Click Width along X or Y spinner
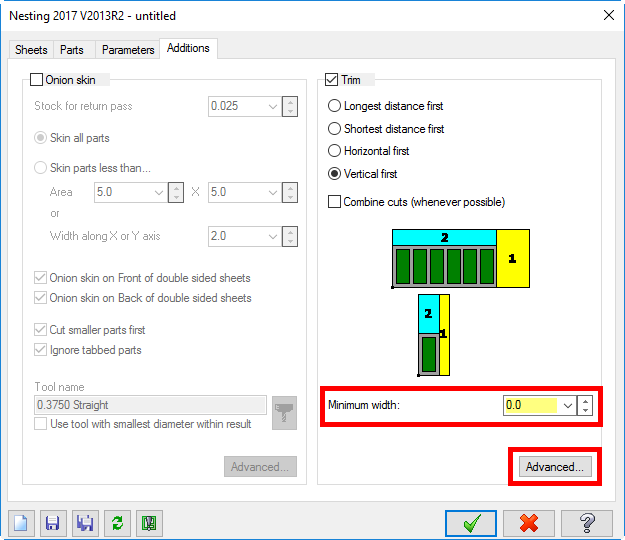Viewport: 625px width, 540px height. (x=290, y=236)
